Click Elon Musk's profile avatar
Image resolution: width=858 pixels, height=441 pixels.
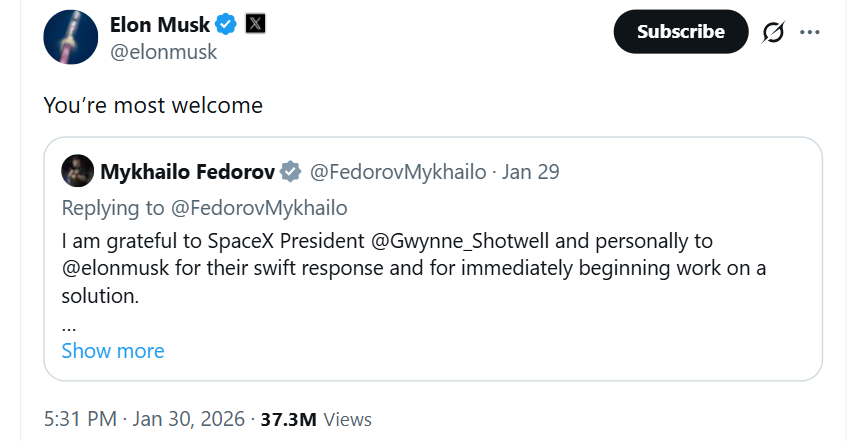click(x=71, y=39)
